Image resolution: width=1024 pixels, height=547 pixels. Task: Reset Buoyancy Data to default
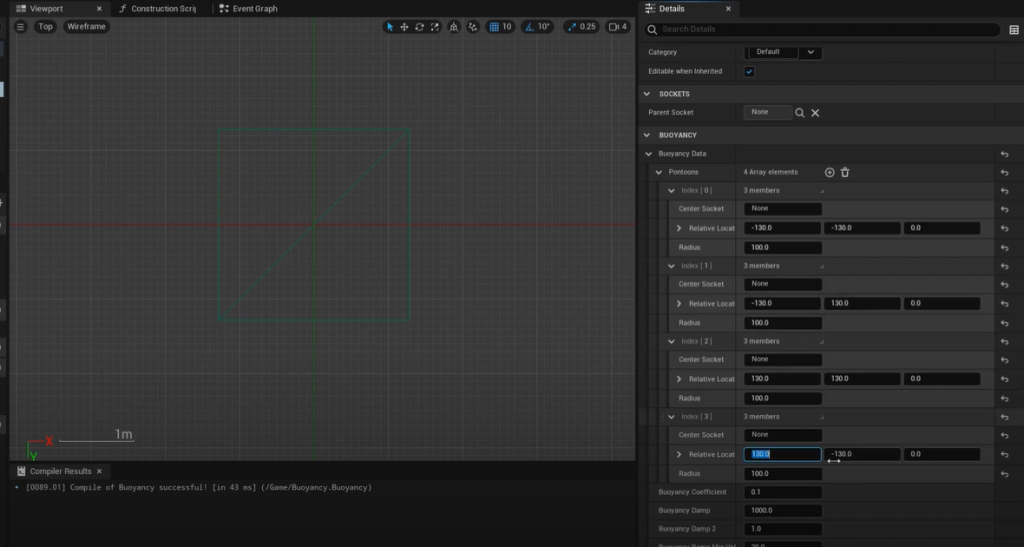[1004, 154]
